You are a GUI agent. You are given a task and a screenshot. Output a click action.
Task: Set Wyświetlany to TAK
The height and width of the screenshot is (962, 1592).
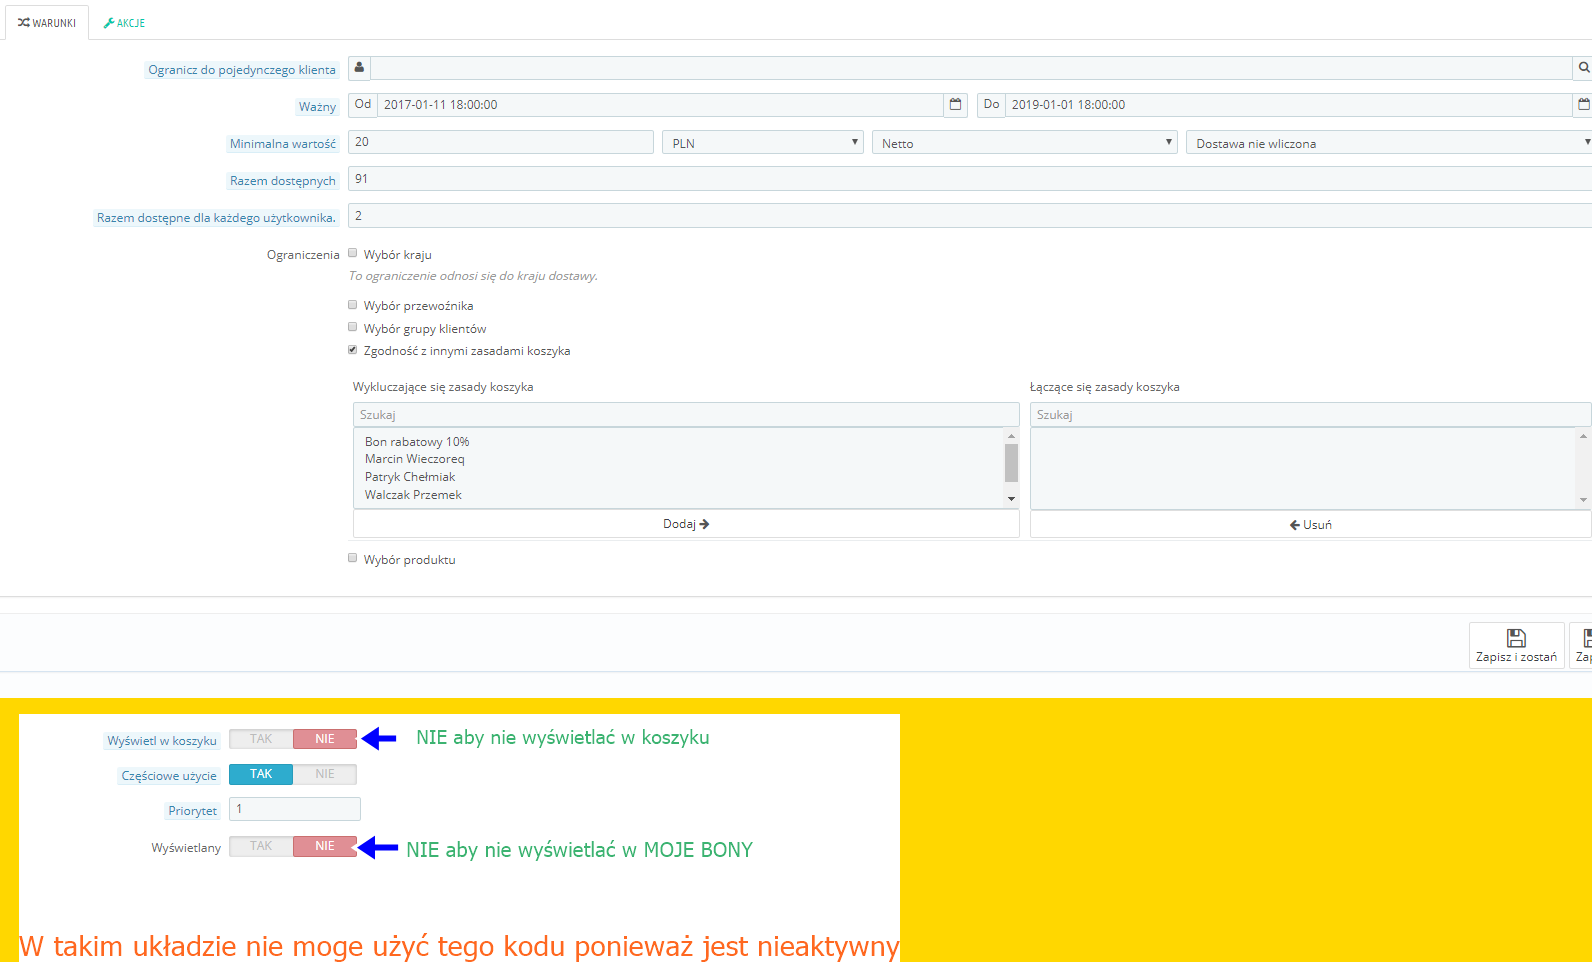(x=261, y=846)
